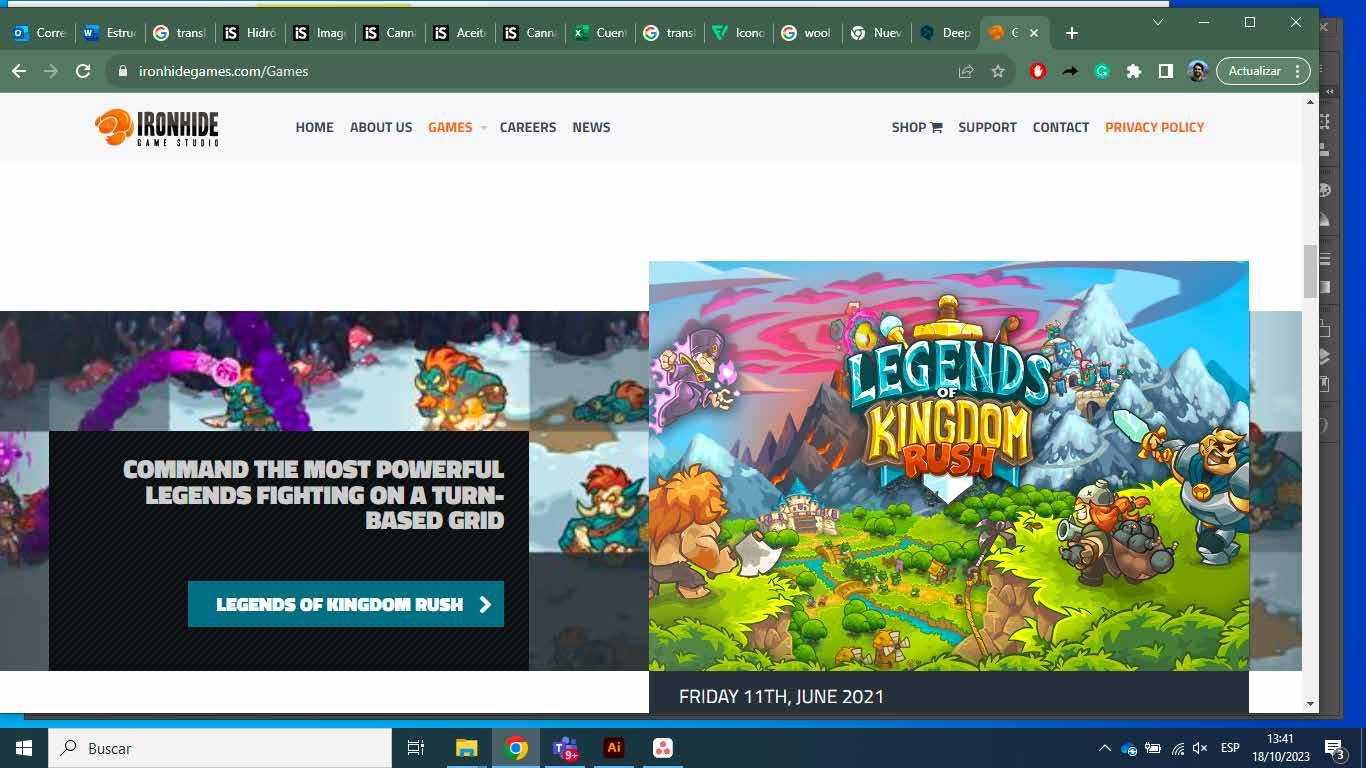
Task: Click the date FRIDAY 11TH, JUNE 2021
Action: tap(781, 697)
